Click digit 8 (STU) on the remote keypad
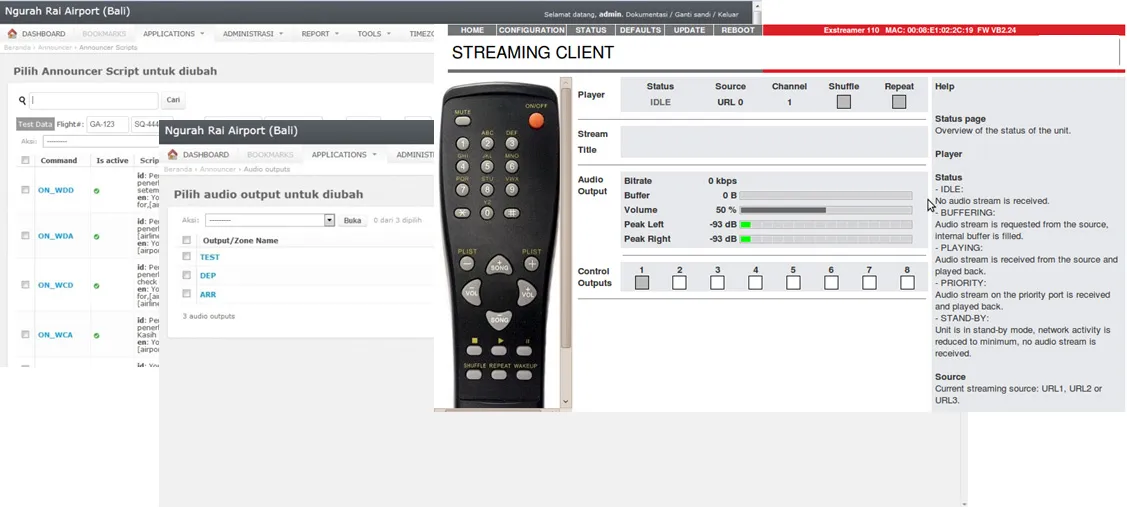The image size is (1127, 507). [x=487, y=190]
